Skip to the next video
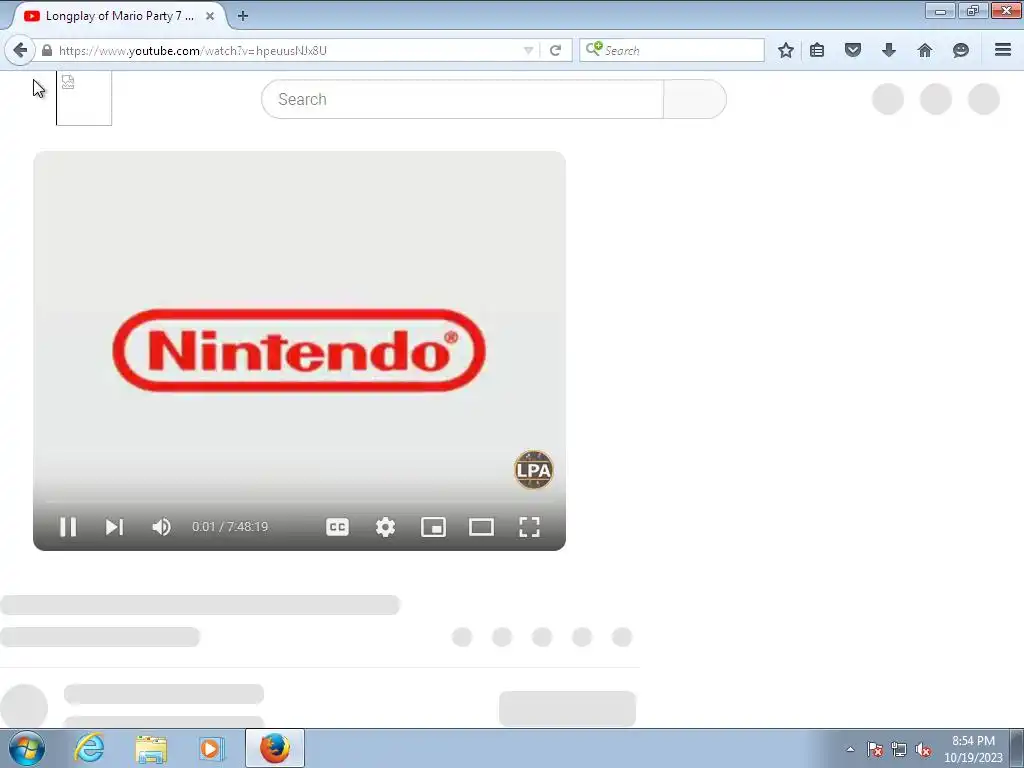 pos(114,527)
